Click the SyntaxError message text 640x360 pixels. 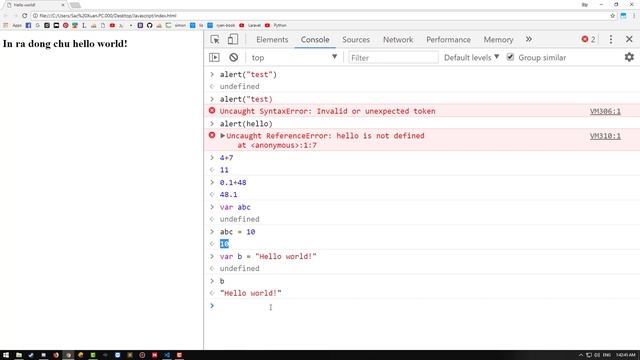327,111
